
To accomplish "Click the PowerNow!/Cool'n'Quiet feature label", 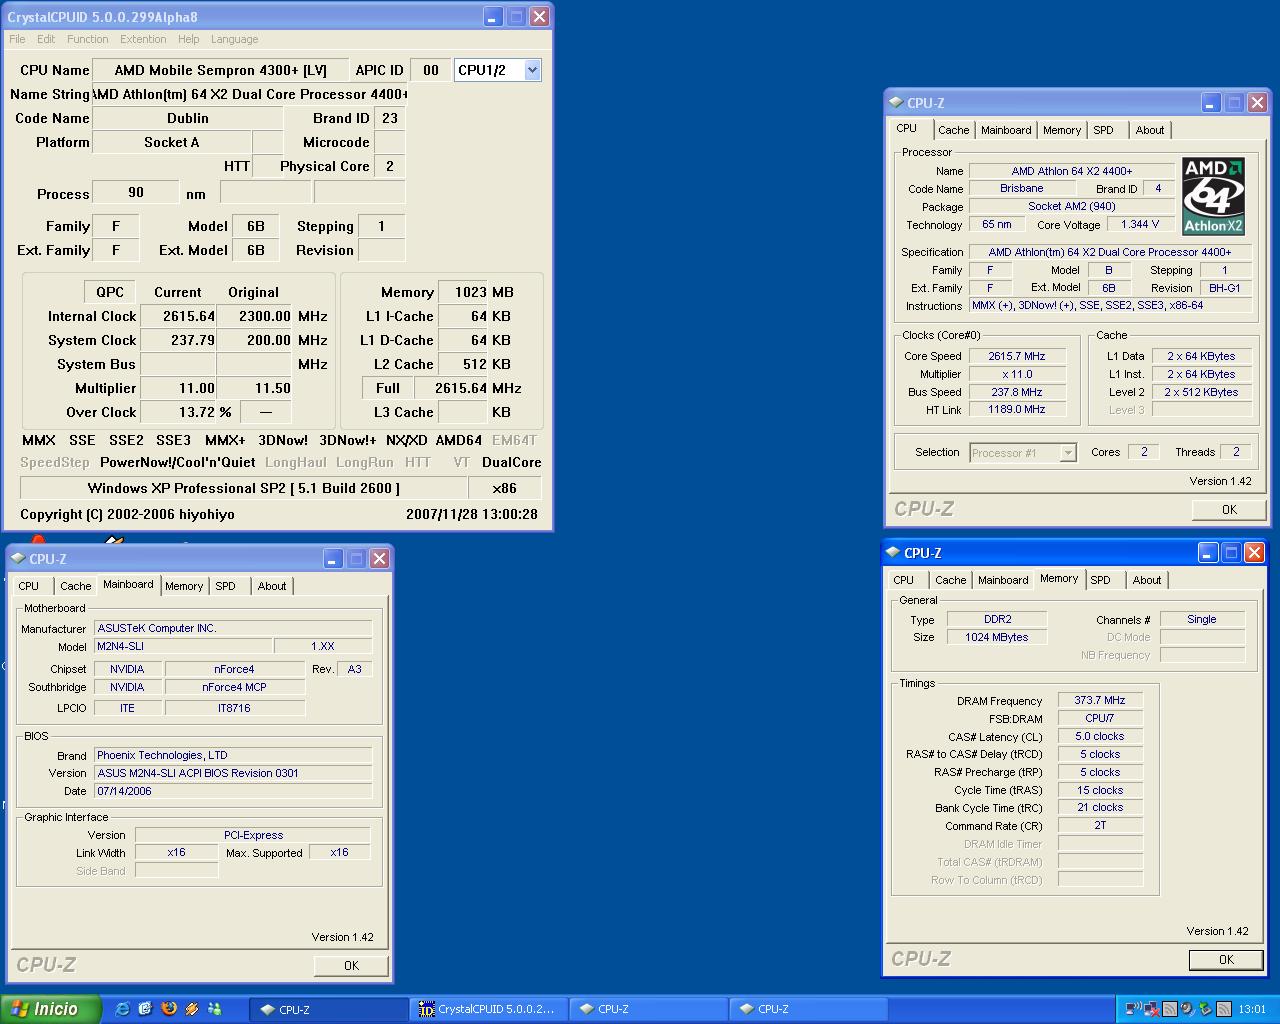I will (178, 462).
